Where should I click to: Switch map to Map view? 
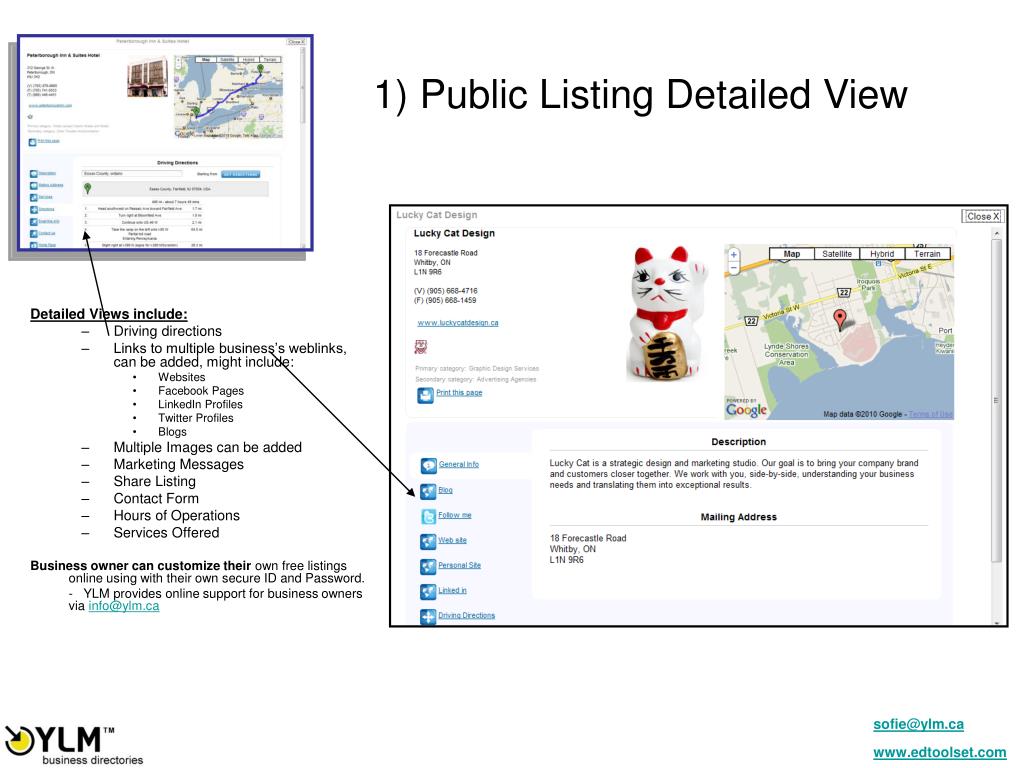click(x=792, y=254)
